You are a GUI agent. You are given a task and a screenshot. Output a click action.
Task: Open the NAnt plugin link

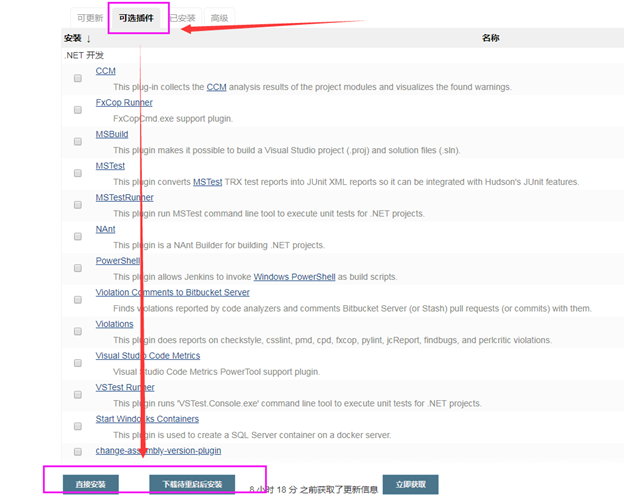point(105,229)
